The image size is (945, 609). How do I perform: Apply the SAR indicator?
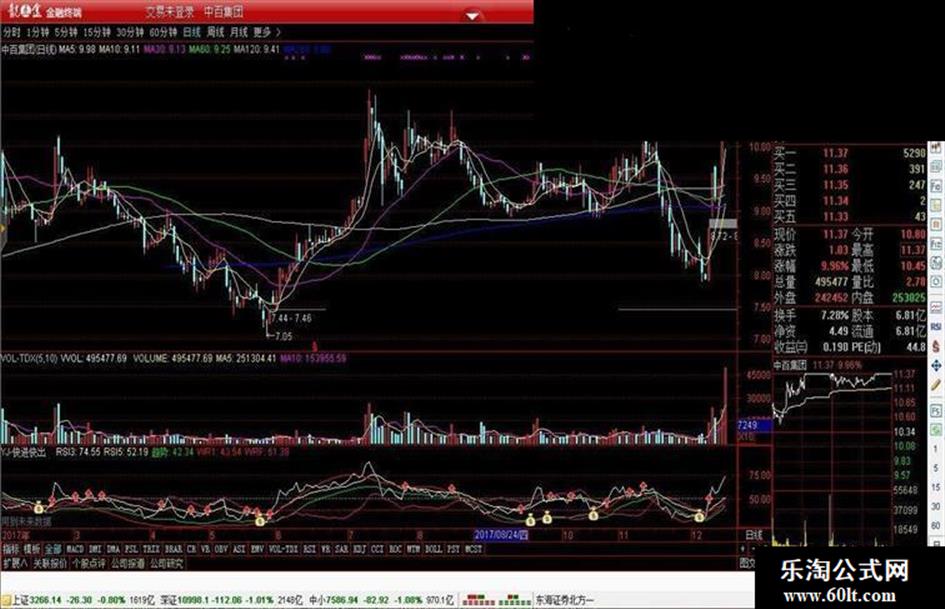click(x=341, y=549)
